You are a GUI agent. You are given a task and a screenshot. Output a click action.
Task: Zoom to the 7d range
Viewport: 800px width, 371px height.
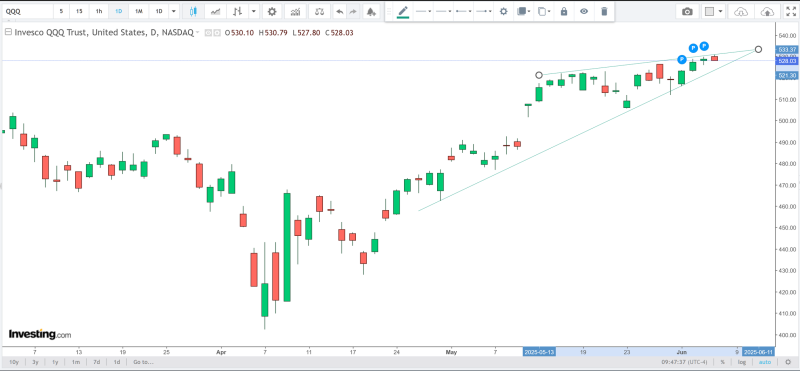96,362
